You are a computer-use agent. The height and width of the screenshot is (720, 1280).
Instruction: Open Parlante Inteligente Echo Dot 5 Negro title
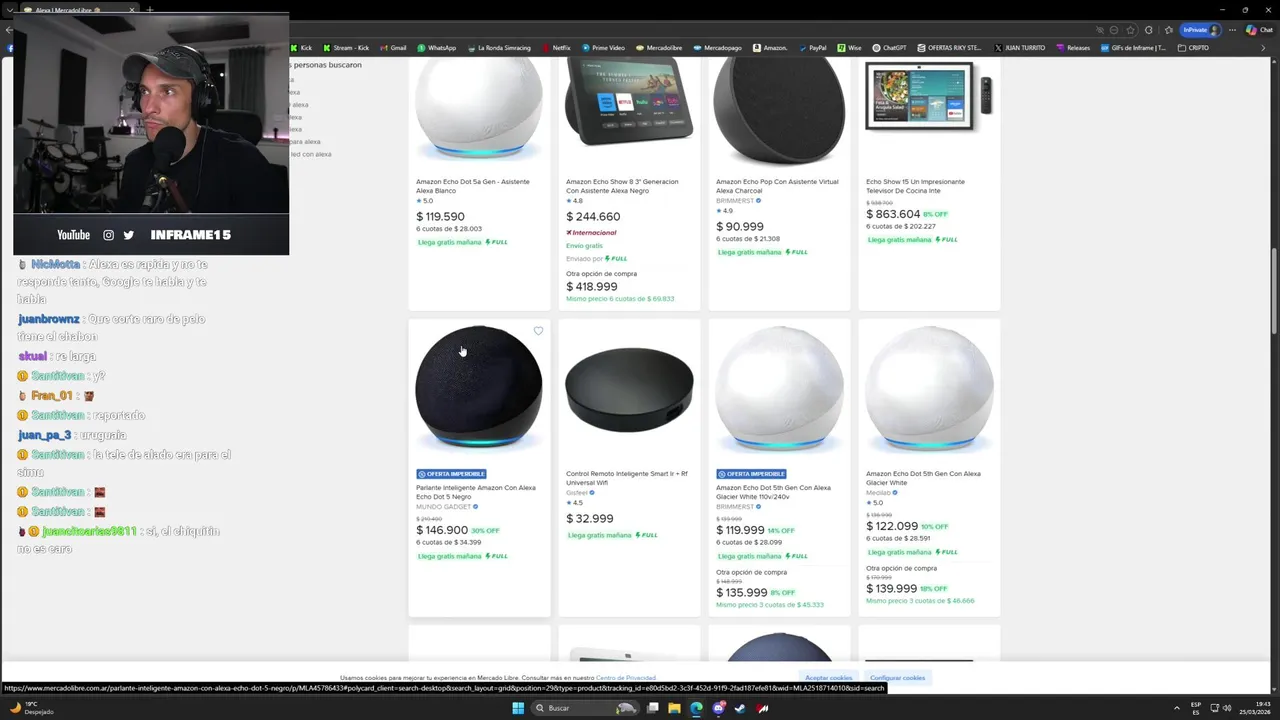(476, 492)
